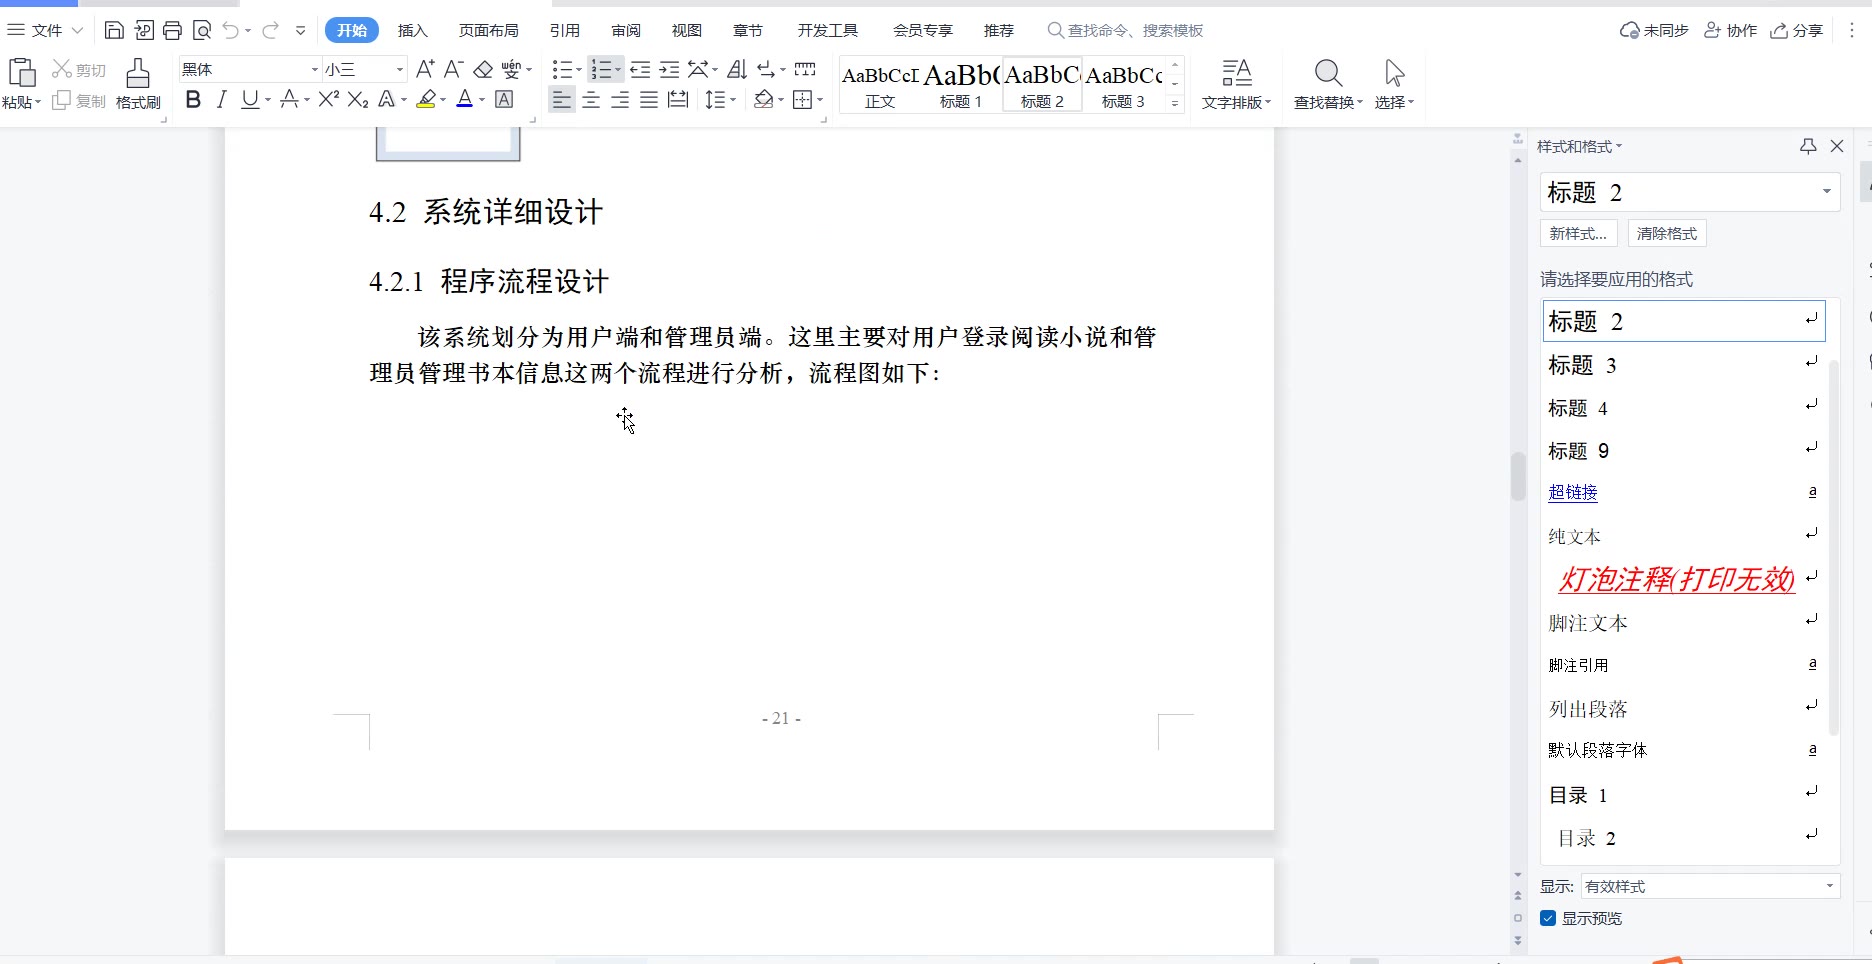Click 清除格式 button
1872x964 pixels.
pos(1667,234)
